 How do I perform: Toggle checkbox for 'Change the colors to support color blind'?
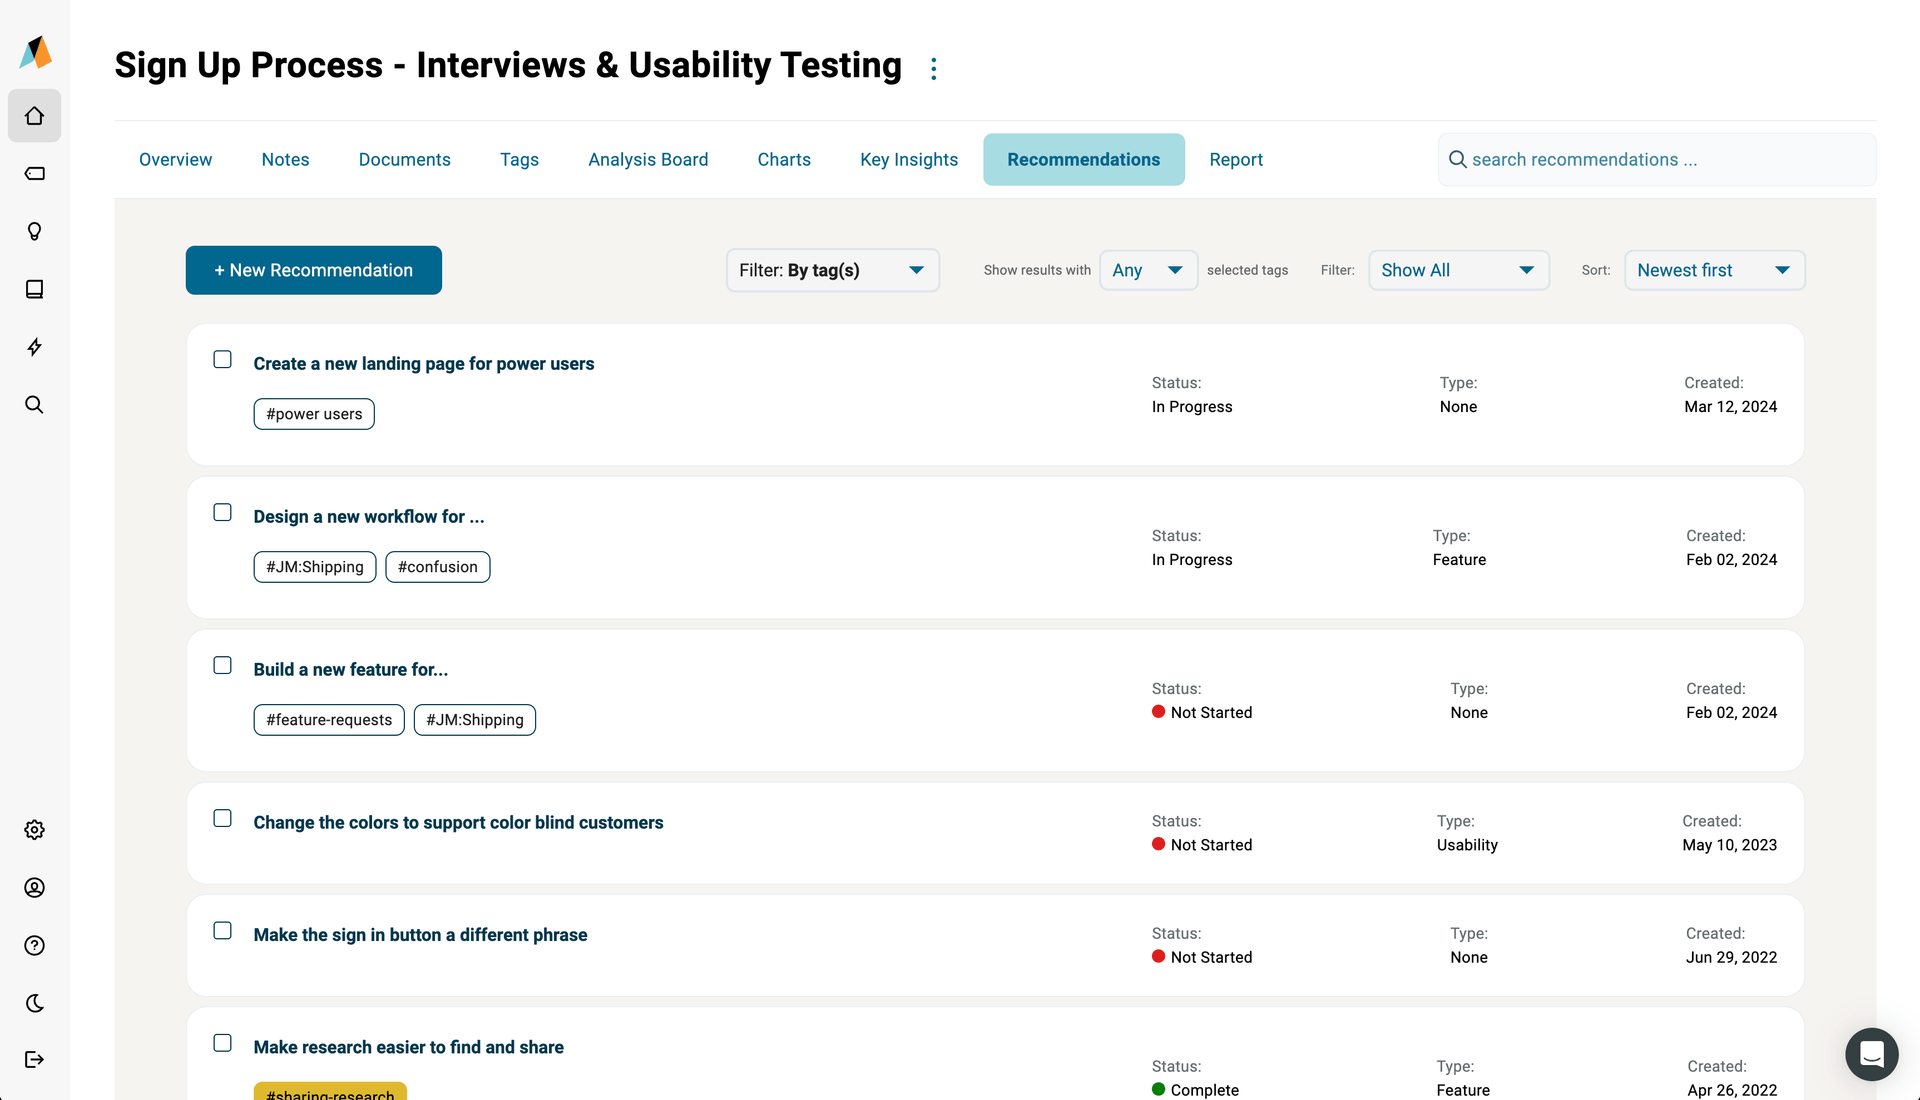223,816
